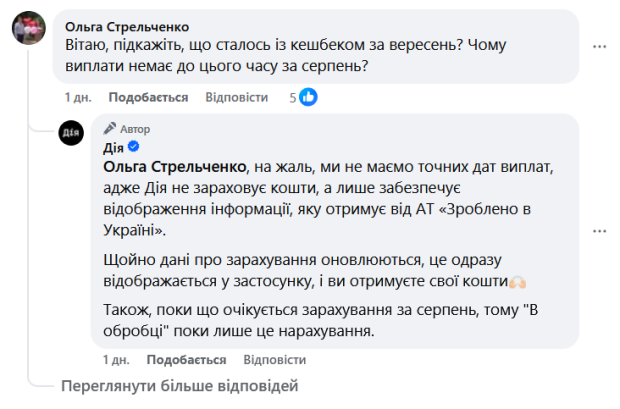Like Ольга Стрельченко's comment via Подобається
The height and width of the screenshot is (409, 620).
click(x=148, y=97)
